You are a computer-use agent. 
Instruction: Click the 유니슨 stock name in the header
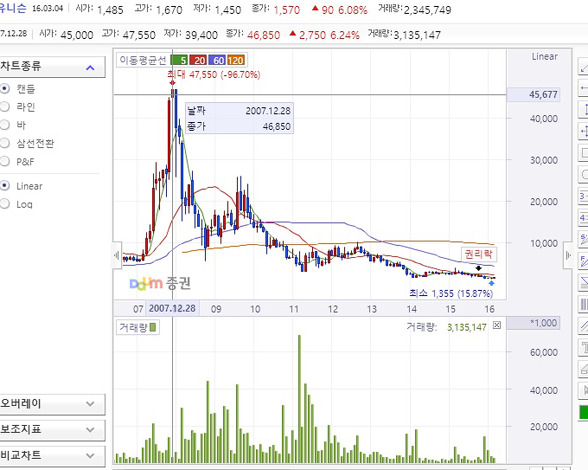(12, 8)
